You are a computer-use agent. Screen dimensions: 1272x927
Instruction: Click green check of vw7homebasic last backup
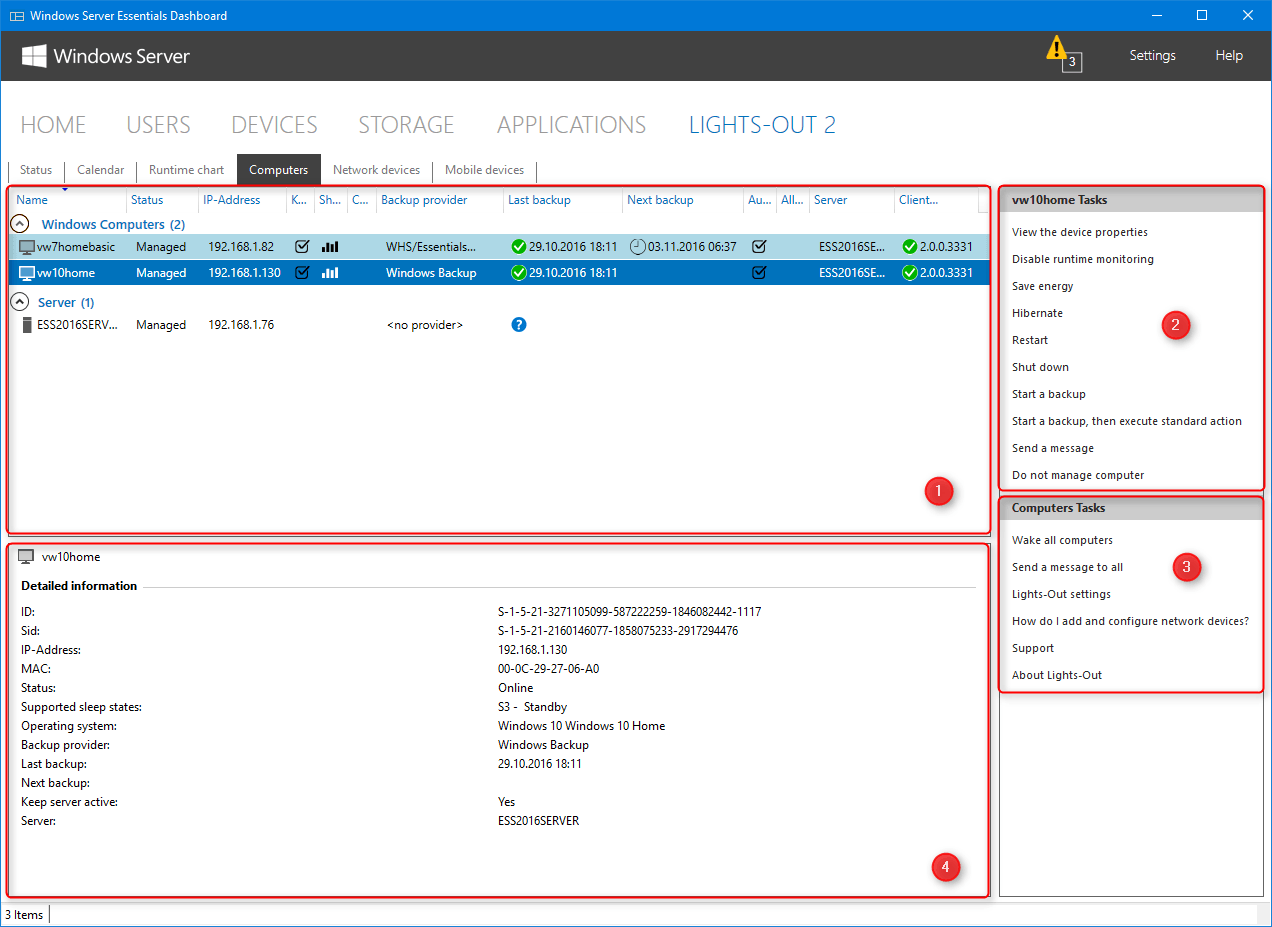(518, 247)
